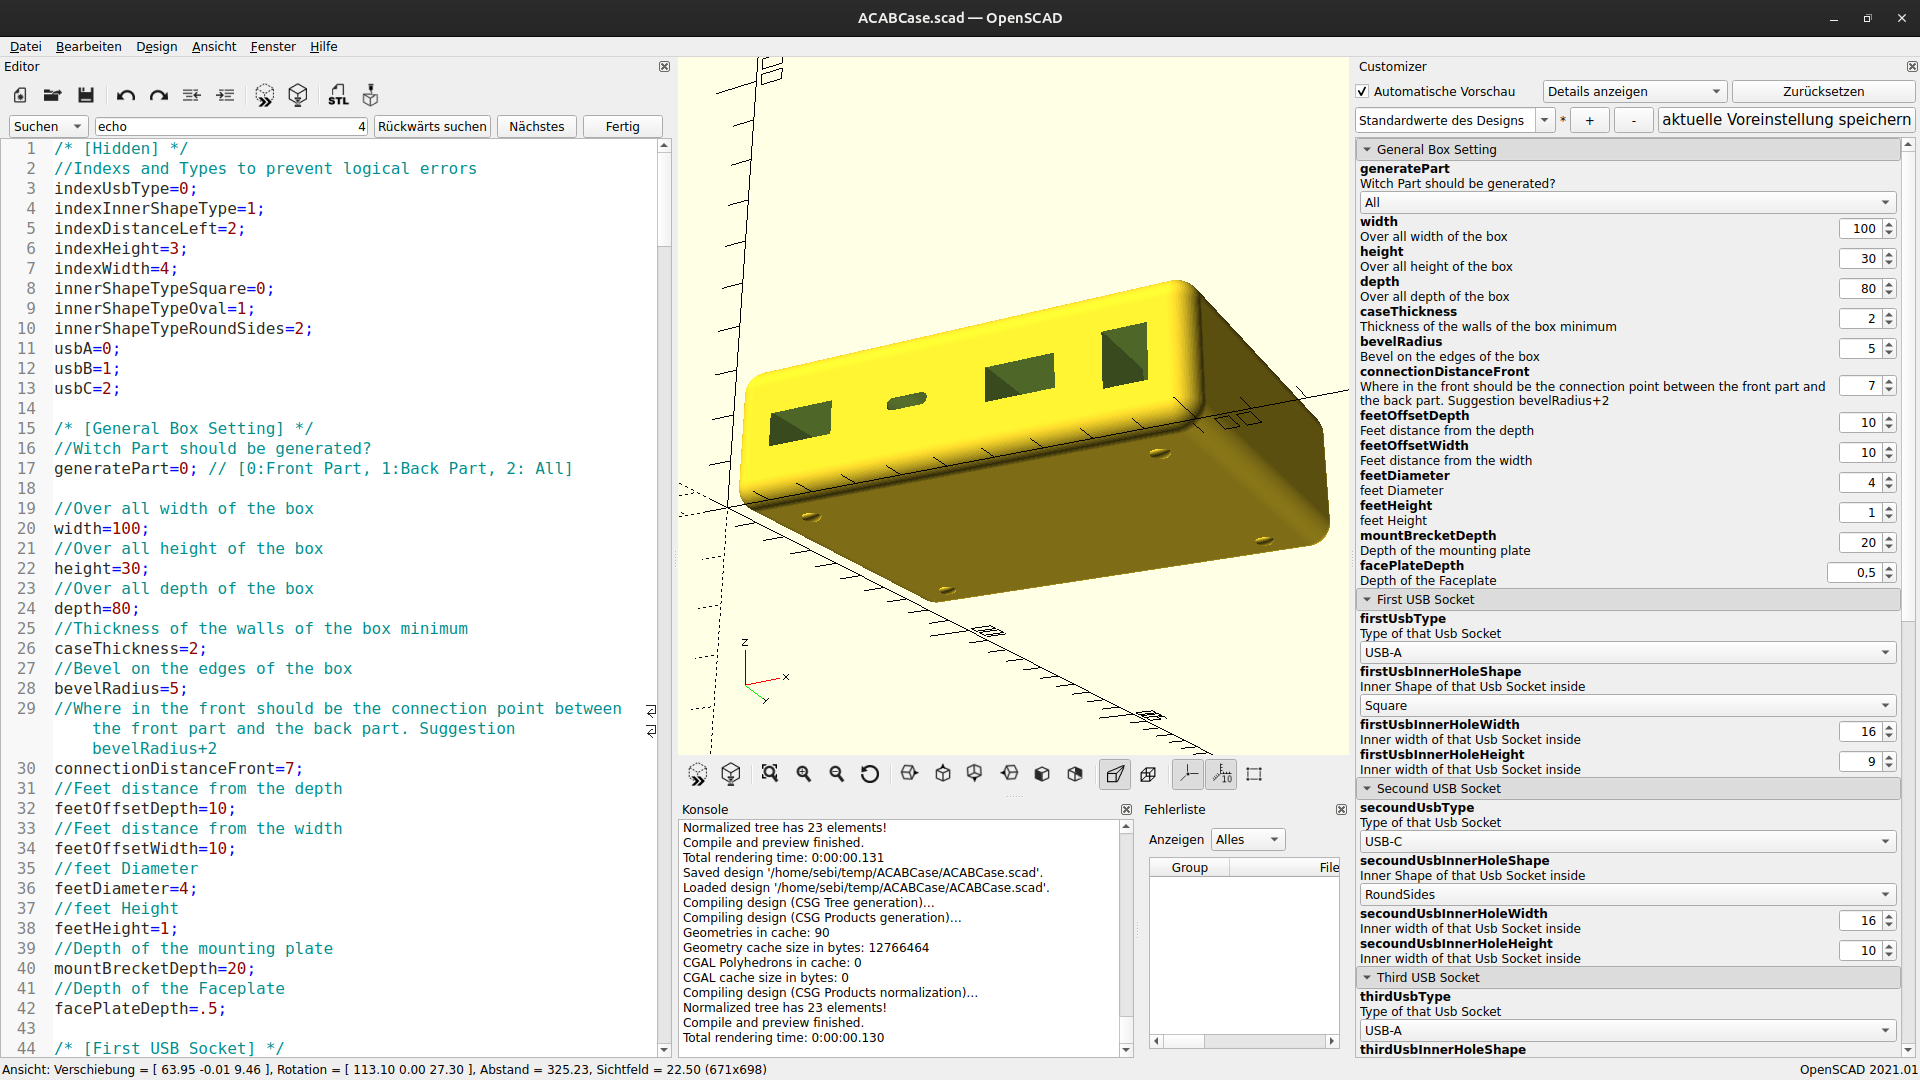Toggle the Show Scale Markers button
The height and width of the screenshot is (1080, 1920).
pos(1222,774)
